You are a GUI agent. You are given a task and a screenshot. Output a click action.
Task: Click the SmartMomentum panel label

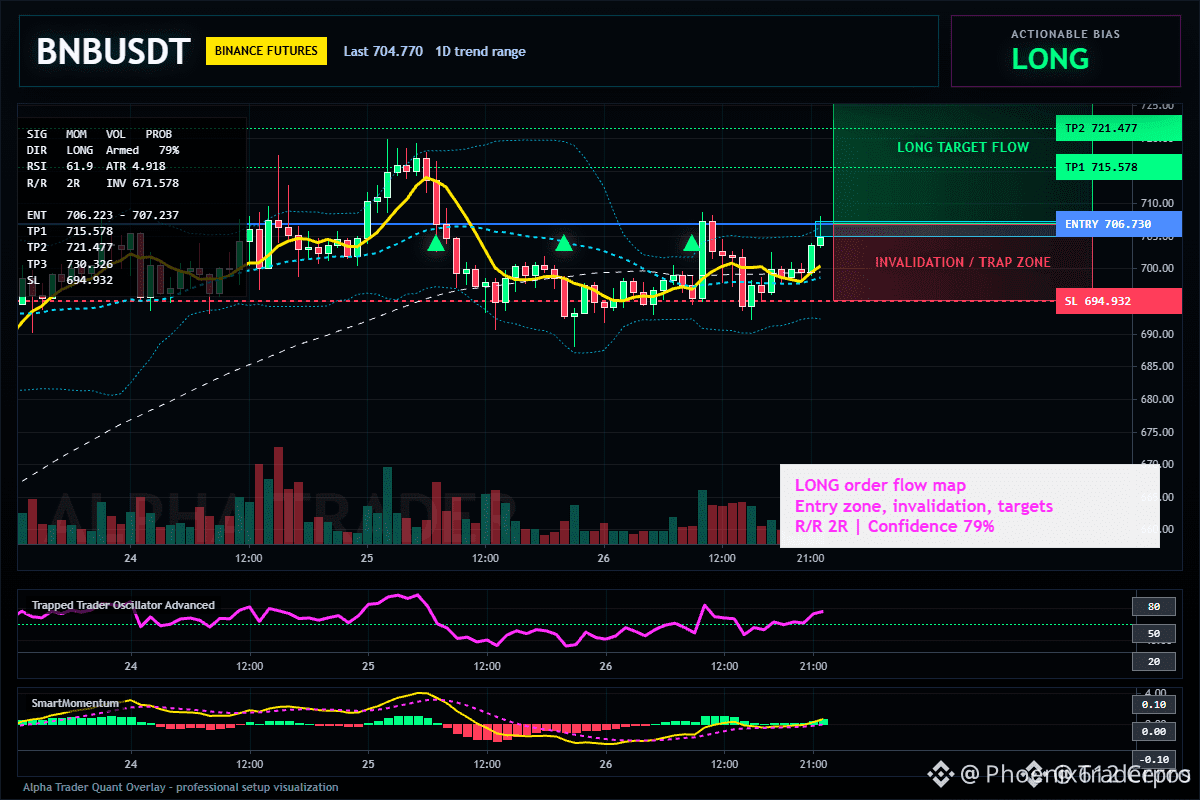point(75,703)
